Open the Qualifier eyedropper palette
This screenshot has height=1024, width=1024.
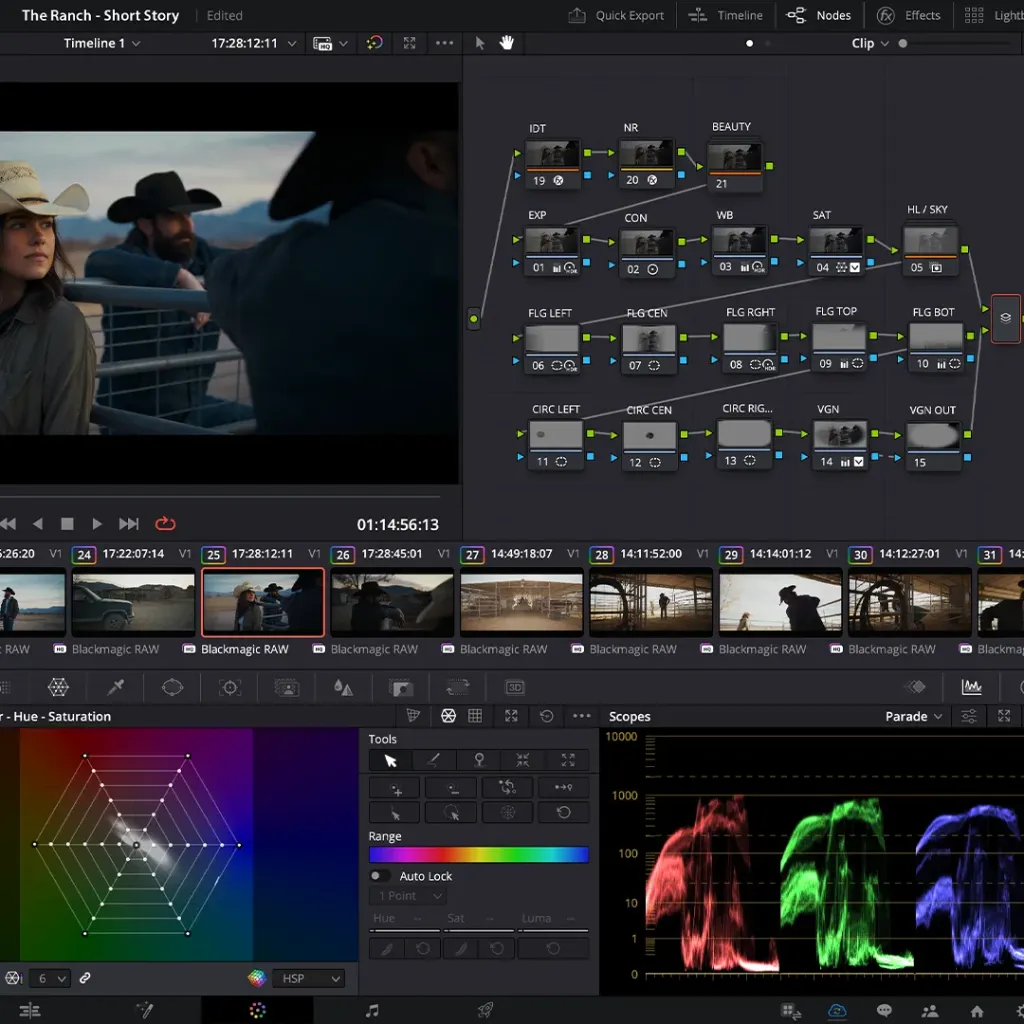(116, 687)
